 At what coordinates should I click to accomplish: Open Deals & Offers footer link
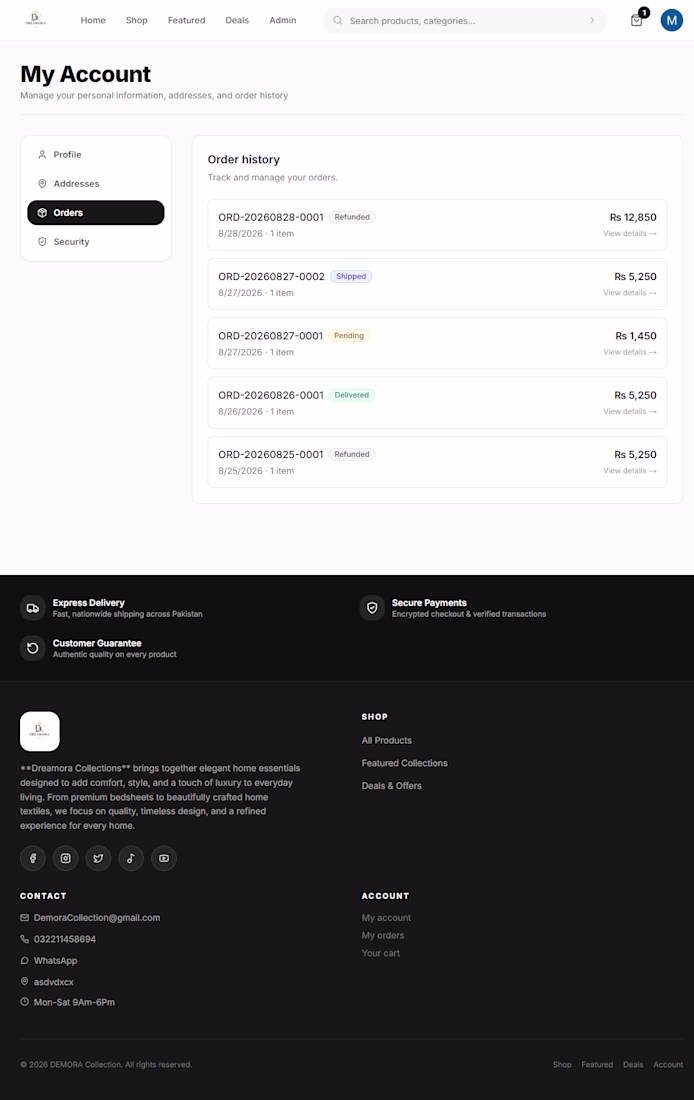392,786
